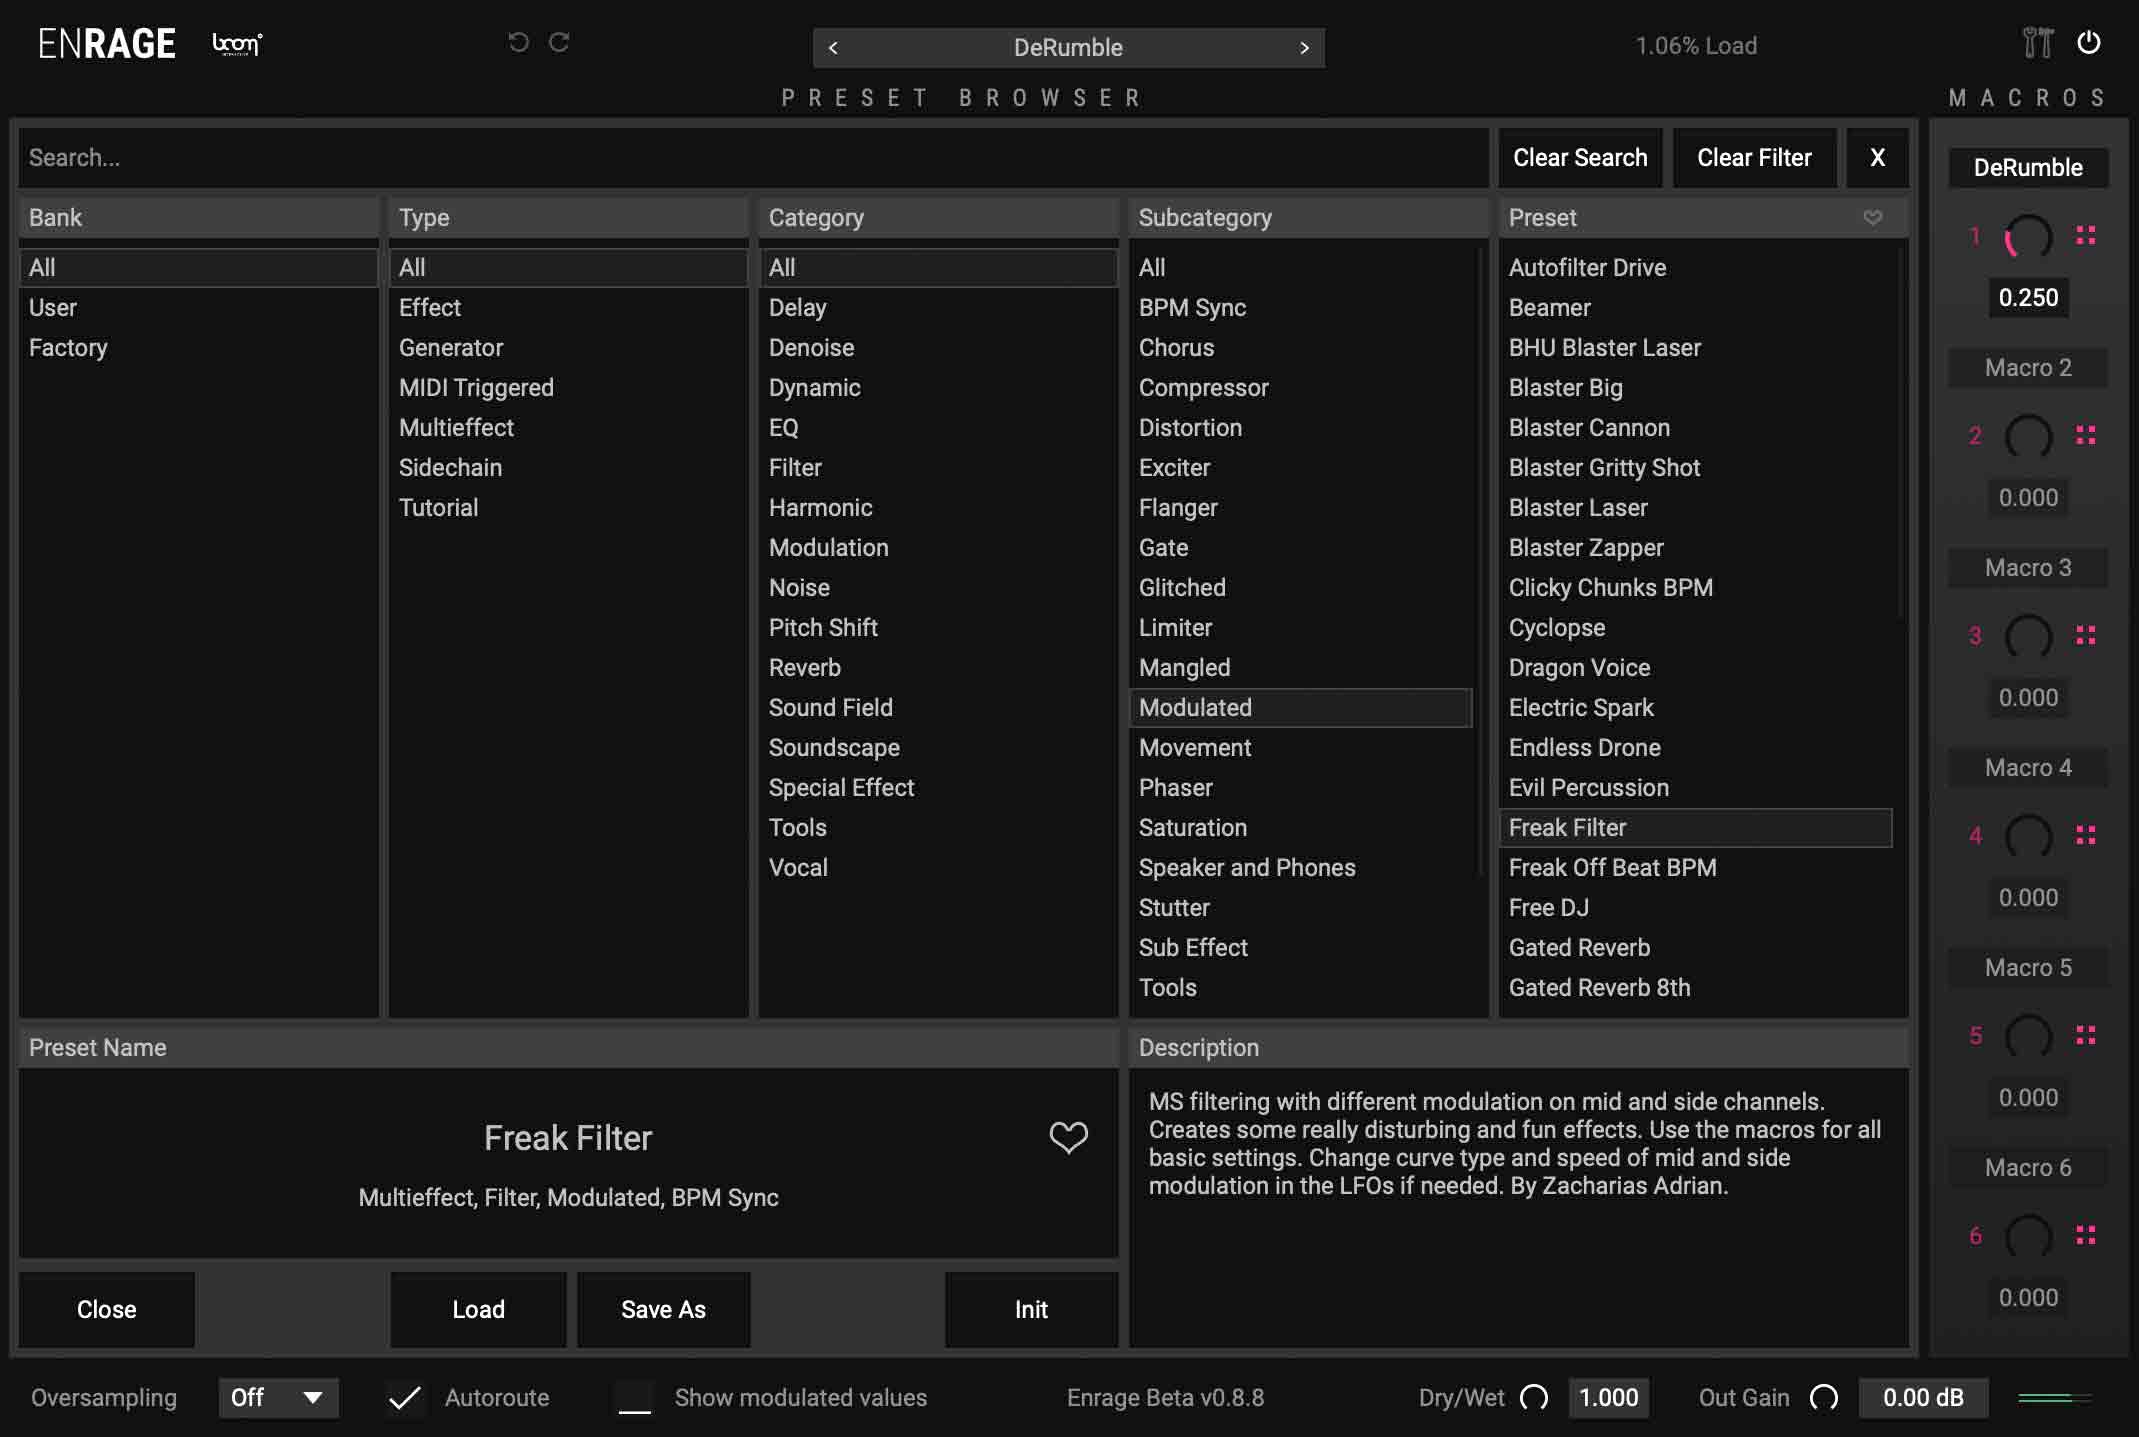This screenshot has height=1437, width=2139.
Task: Turn the Dry/Wet knob icon
Action: tap(1534, 1397)
